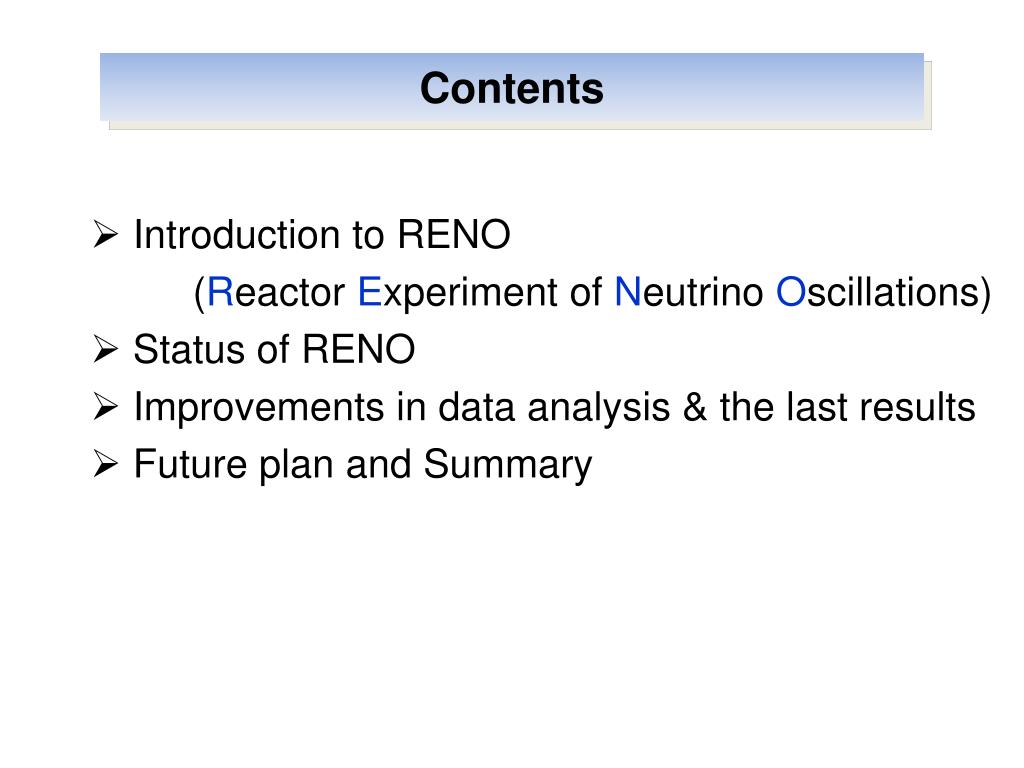Click the blue letter R in Reactor
Viewport: 1024px width, 768px height.
[220, 291]
